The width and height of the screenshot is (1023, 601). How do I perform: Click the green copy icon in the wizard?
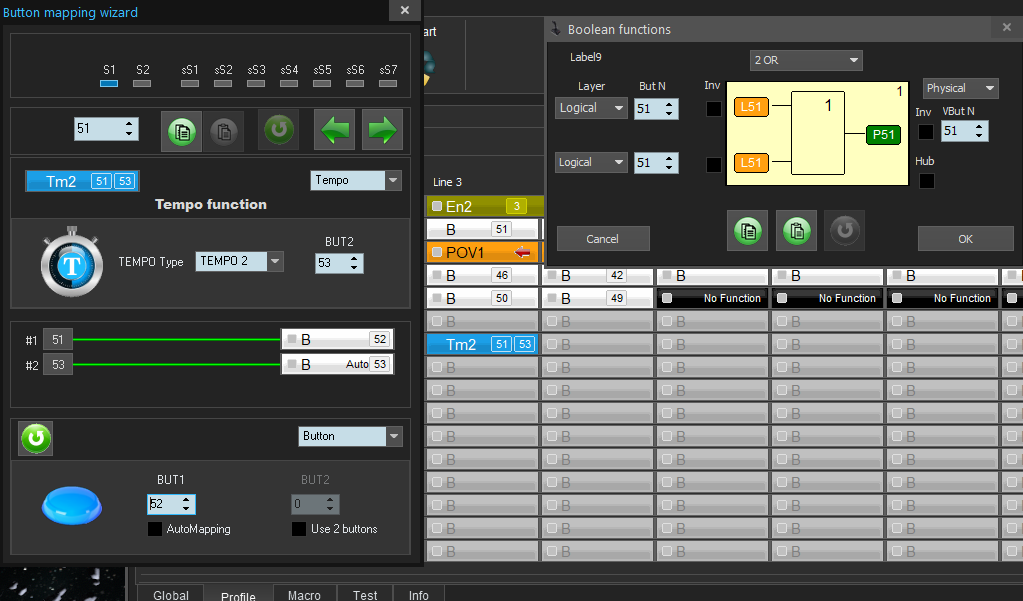181,131
